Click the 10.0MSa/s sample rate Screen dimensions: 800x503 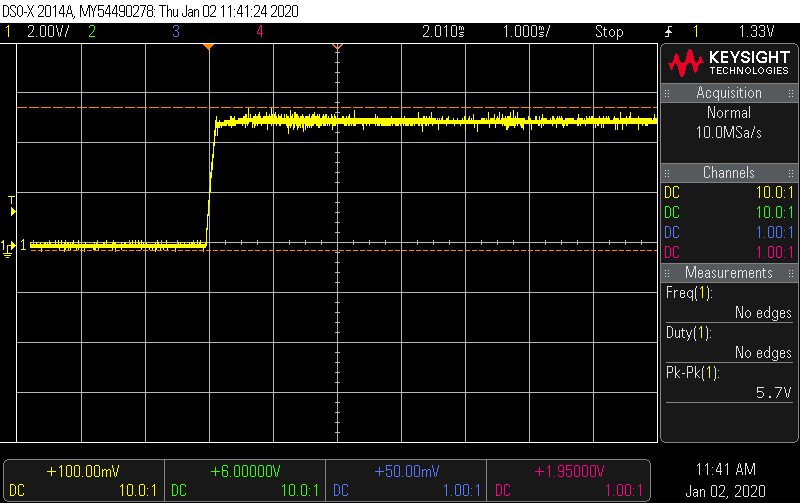coord(729,133)
